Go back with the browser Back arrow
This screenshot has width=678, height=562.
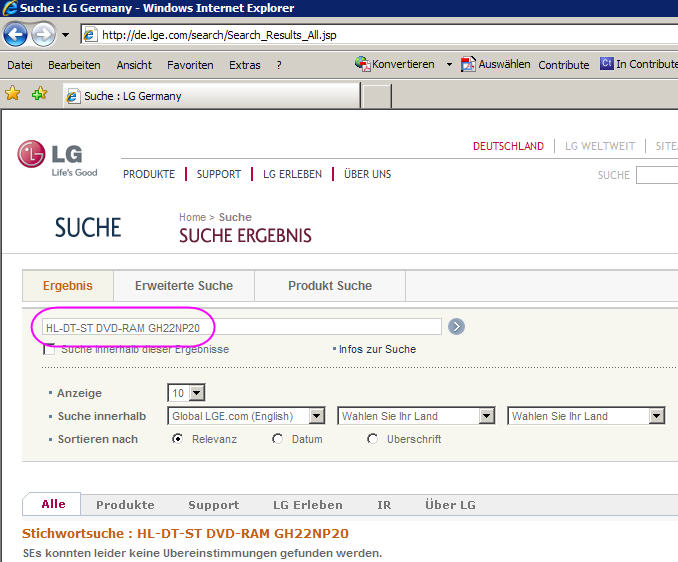pos(15,35)
